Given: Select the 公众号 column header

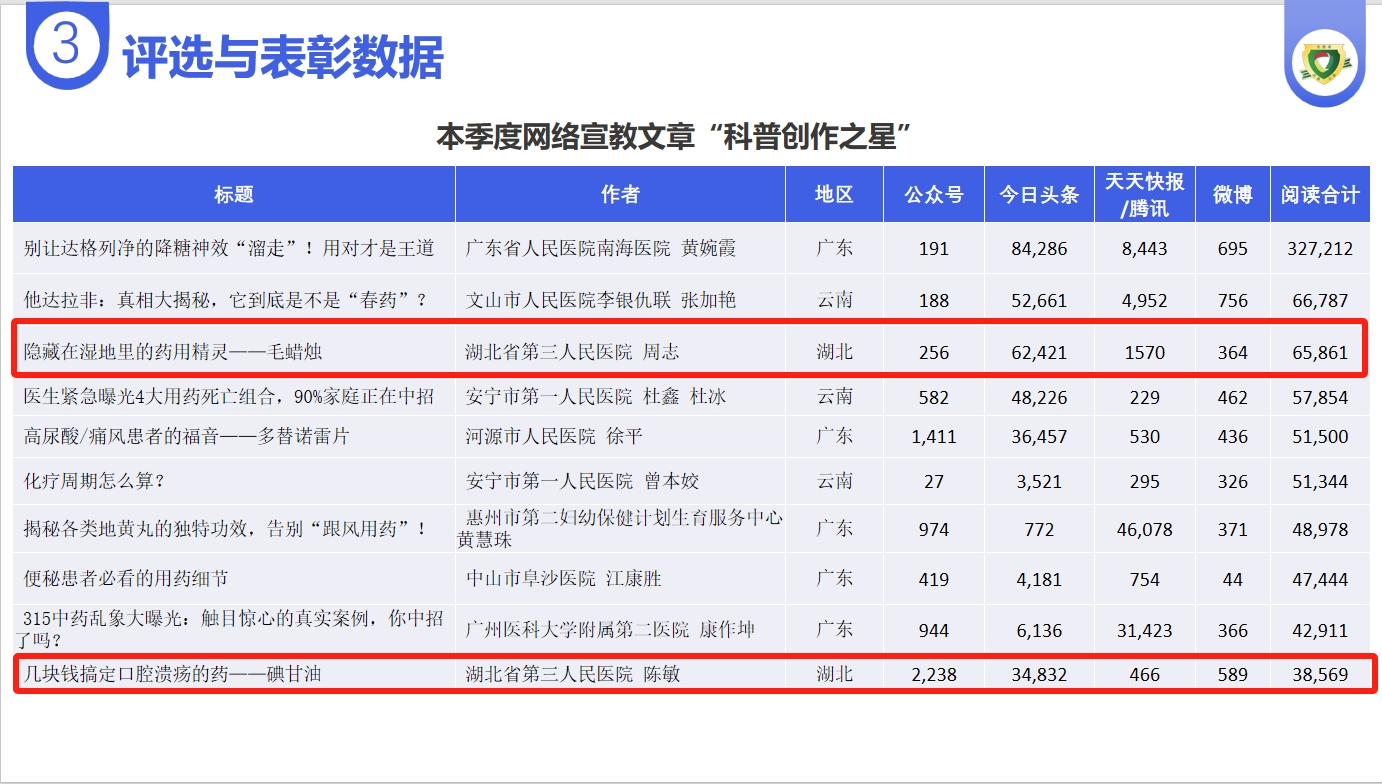Looking at the screenshot, I should click(934, 194).
